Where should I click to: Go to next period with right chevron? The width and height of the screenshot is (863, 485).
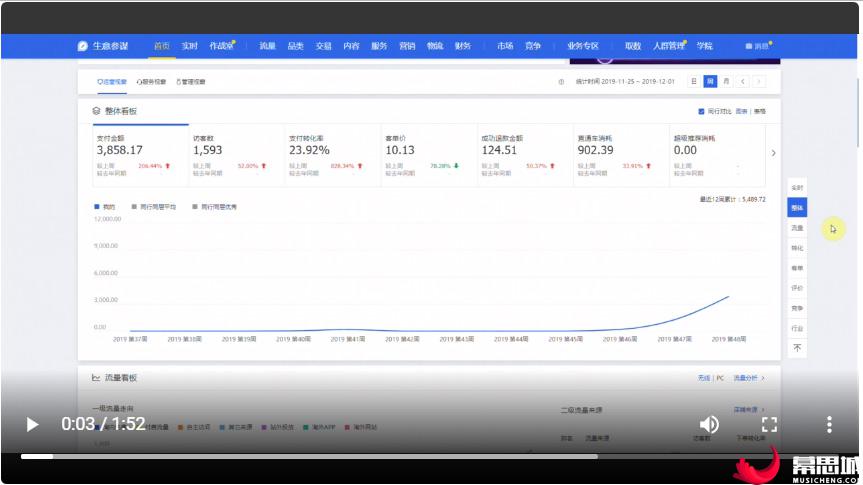760,81
